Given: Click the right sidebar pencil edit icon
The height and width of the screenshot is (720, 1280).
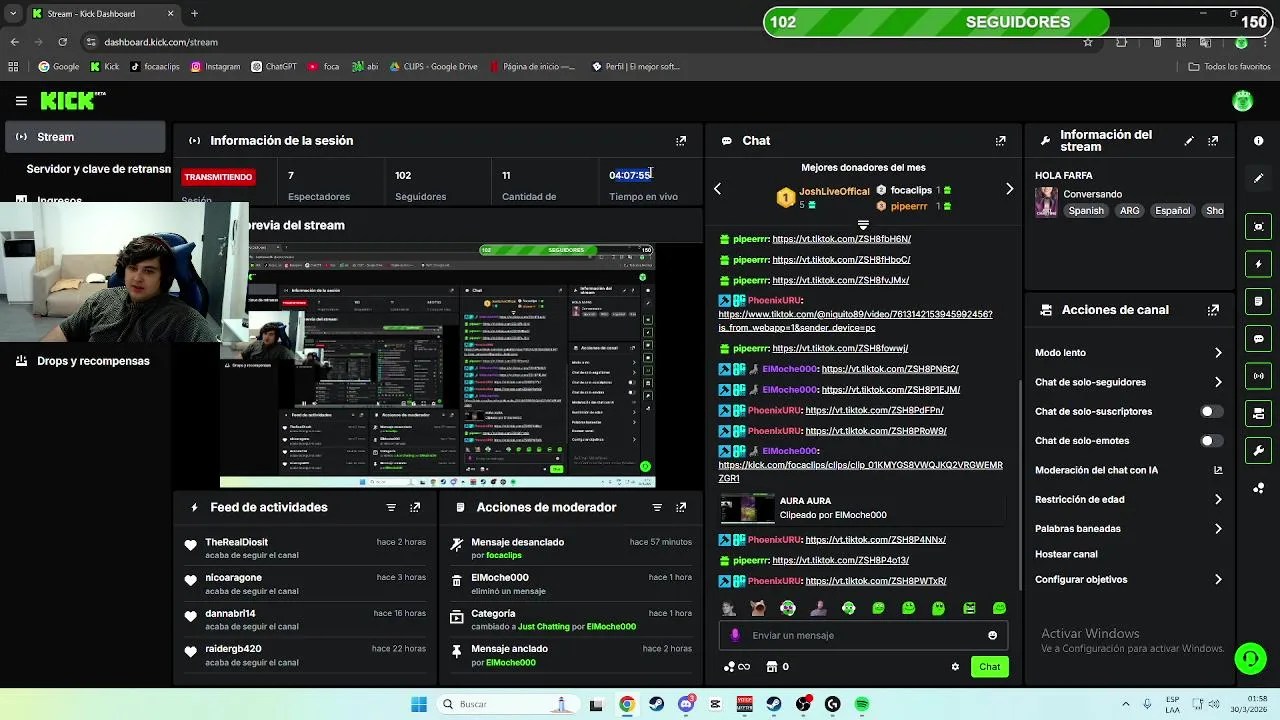Looking at the screenshot, I should (1258, 178).
